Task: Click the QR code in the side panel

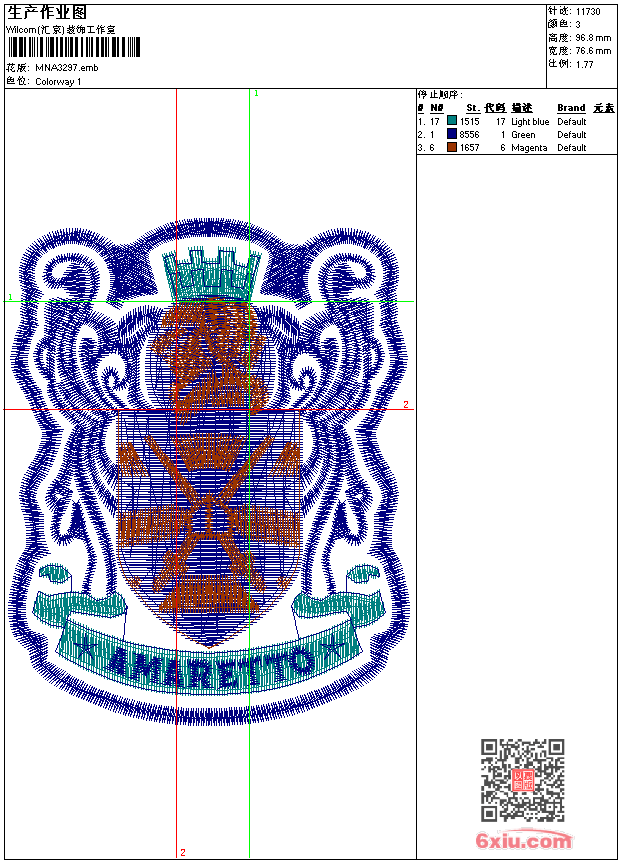Action: coord(523,780)
